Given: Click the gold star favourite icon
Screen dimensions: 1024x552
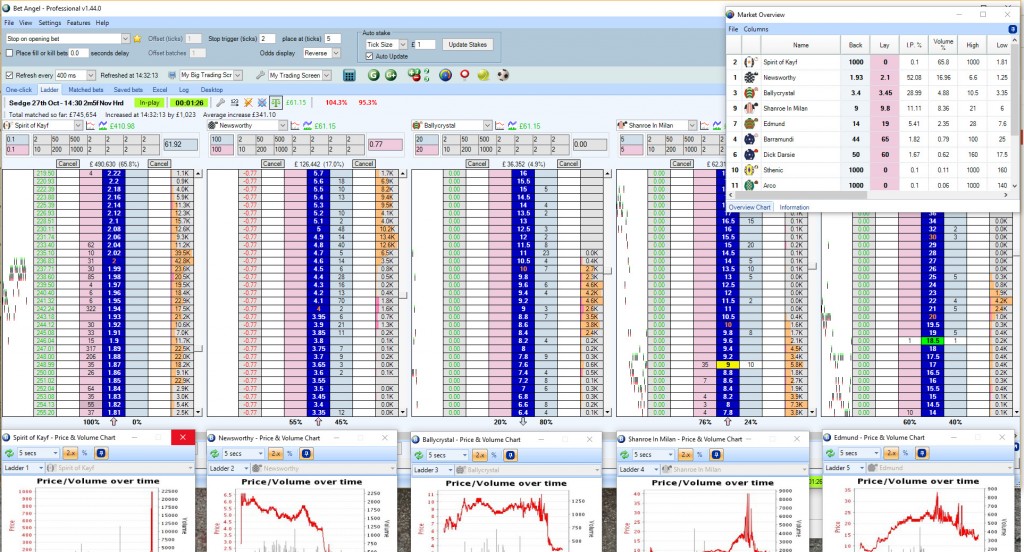Looking at the screenshot, I should (137, 39).
